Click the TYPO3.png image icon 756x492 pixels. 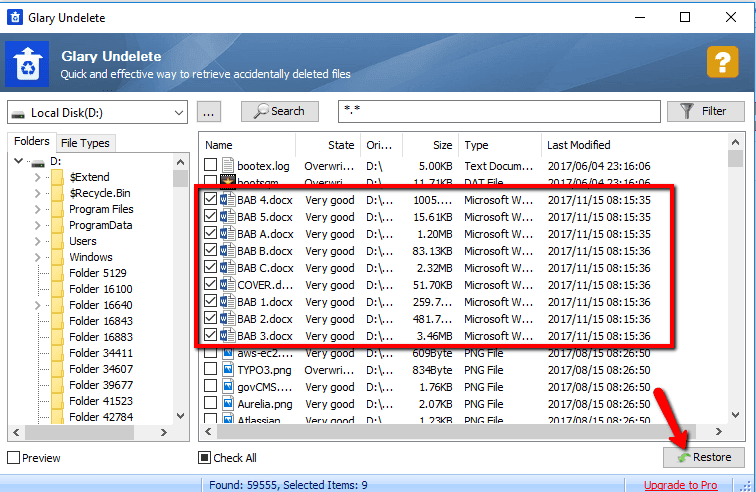click(228, 370)
